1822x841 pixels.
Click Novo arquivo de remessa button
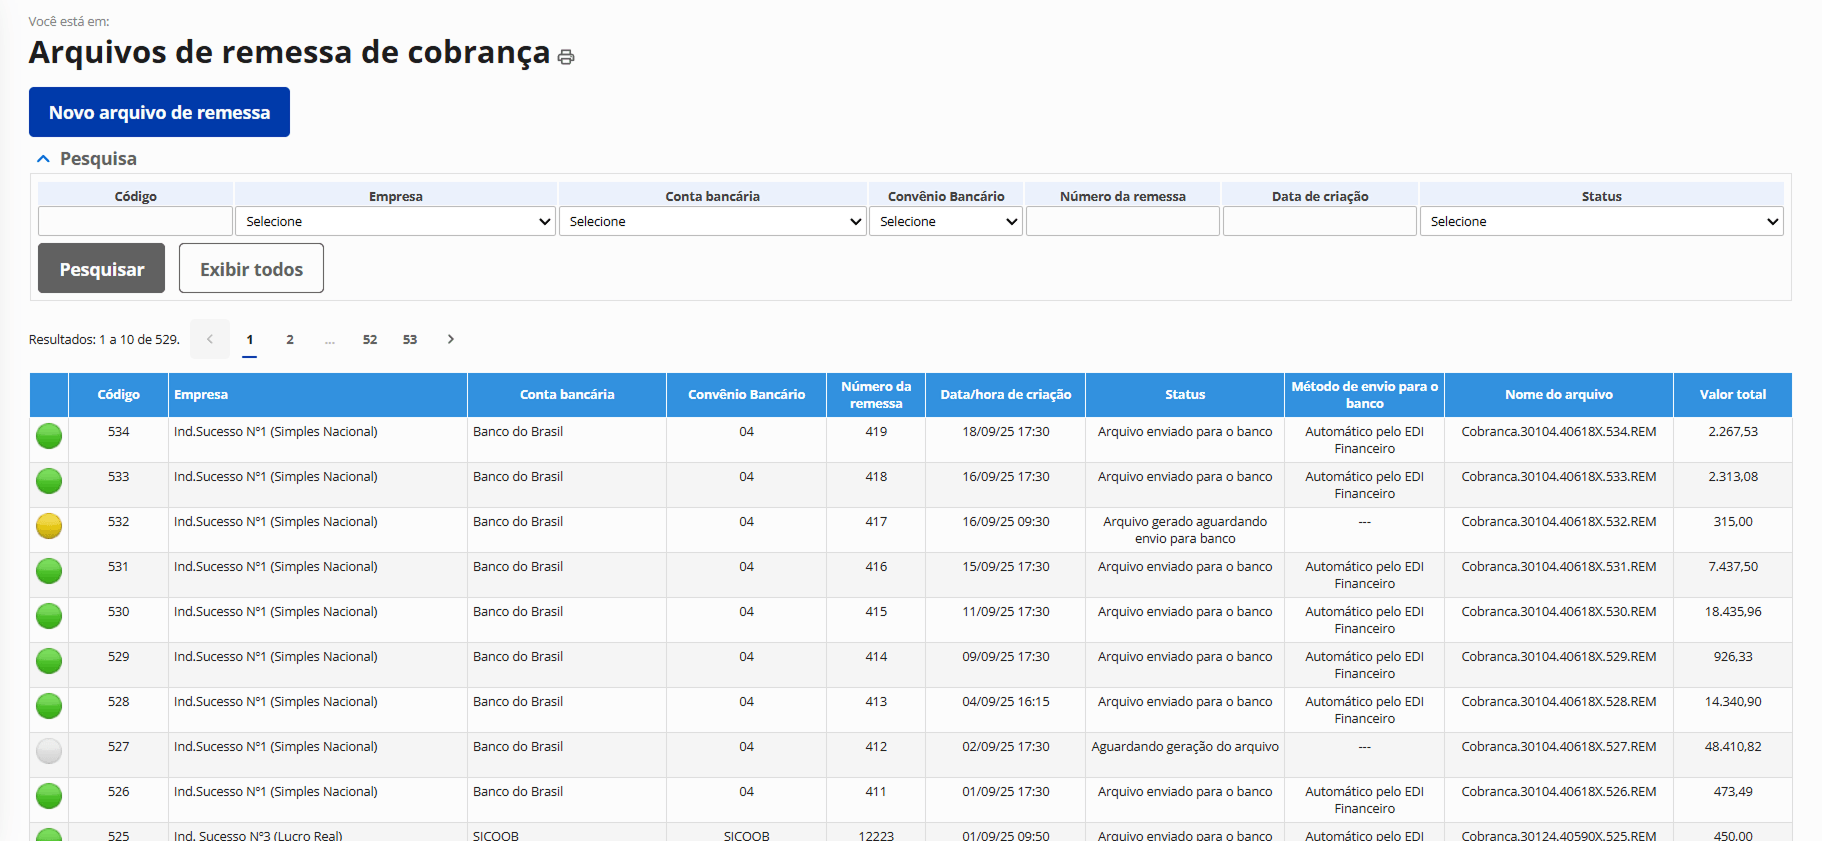coord(159,112)
